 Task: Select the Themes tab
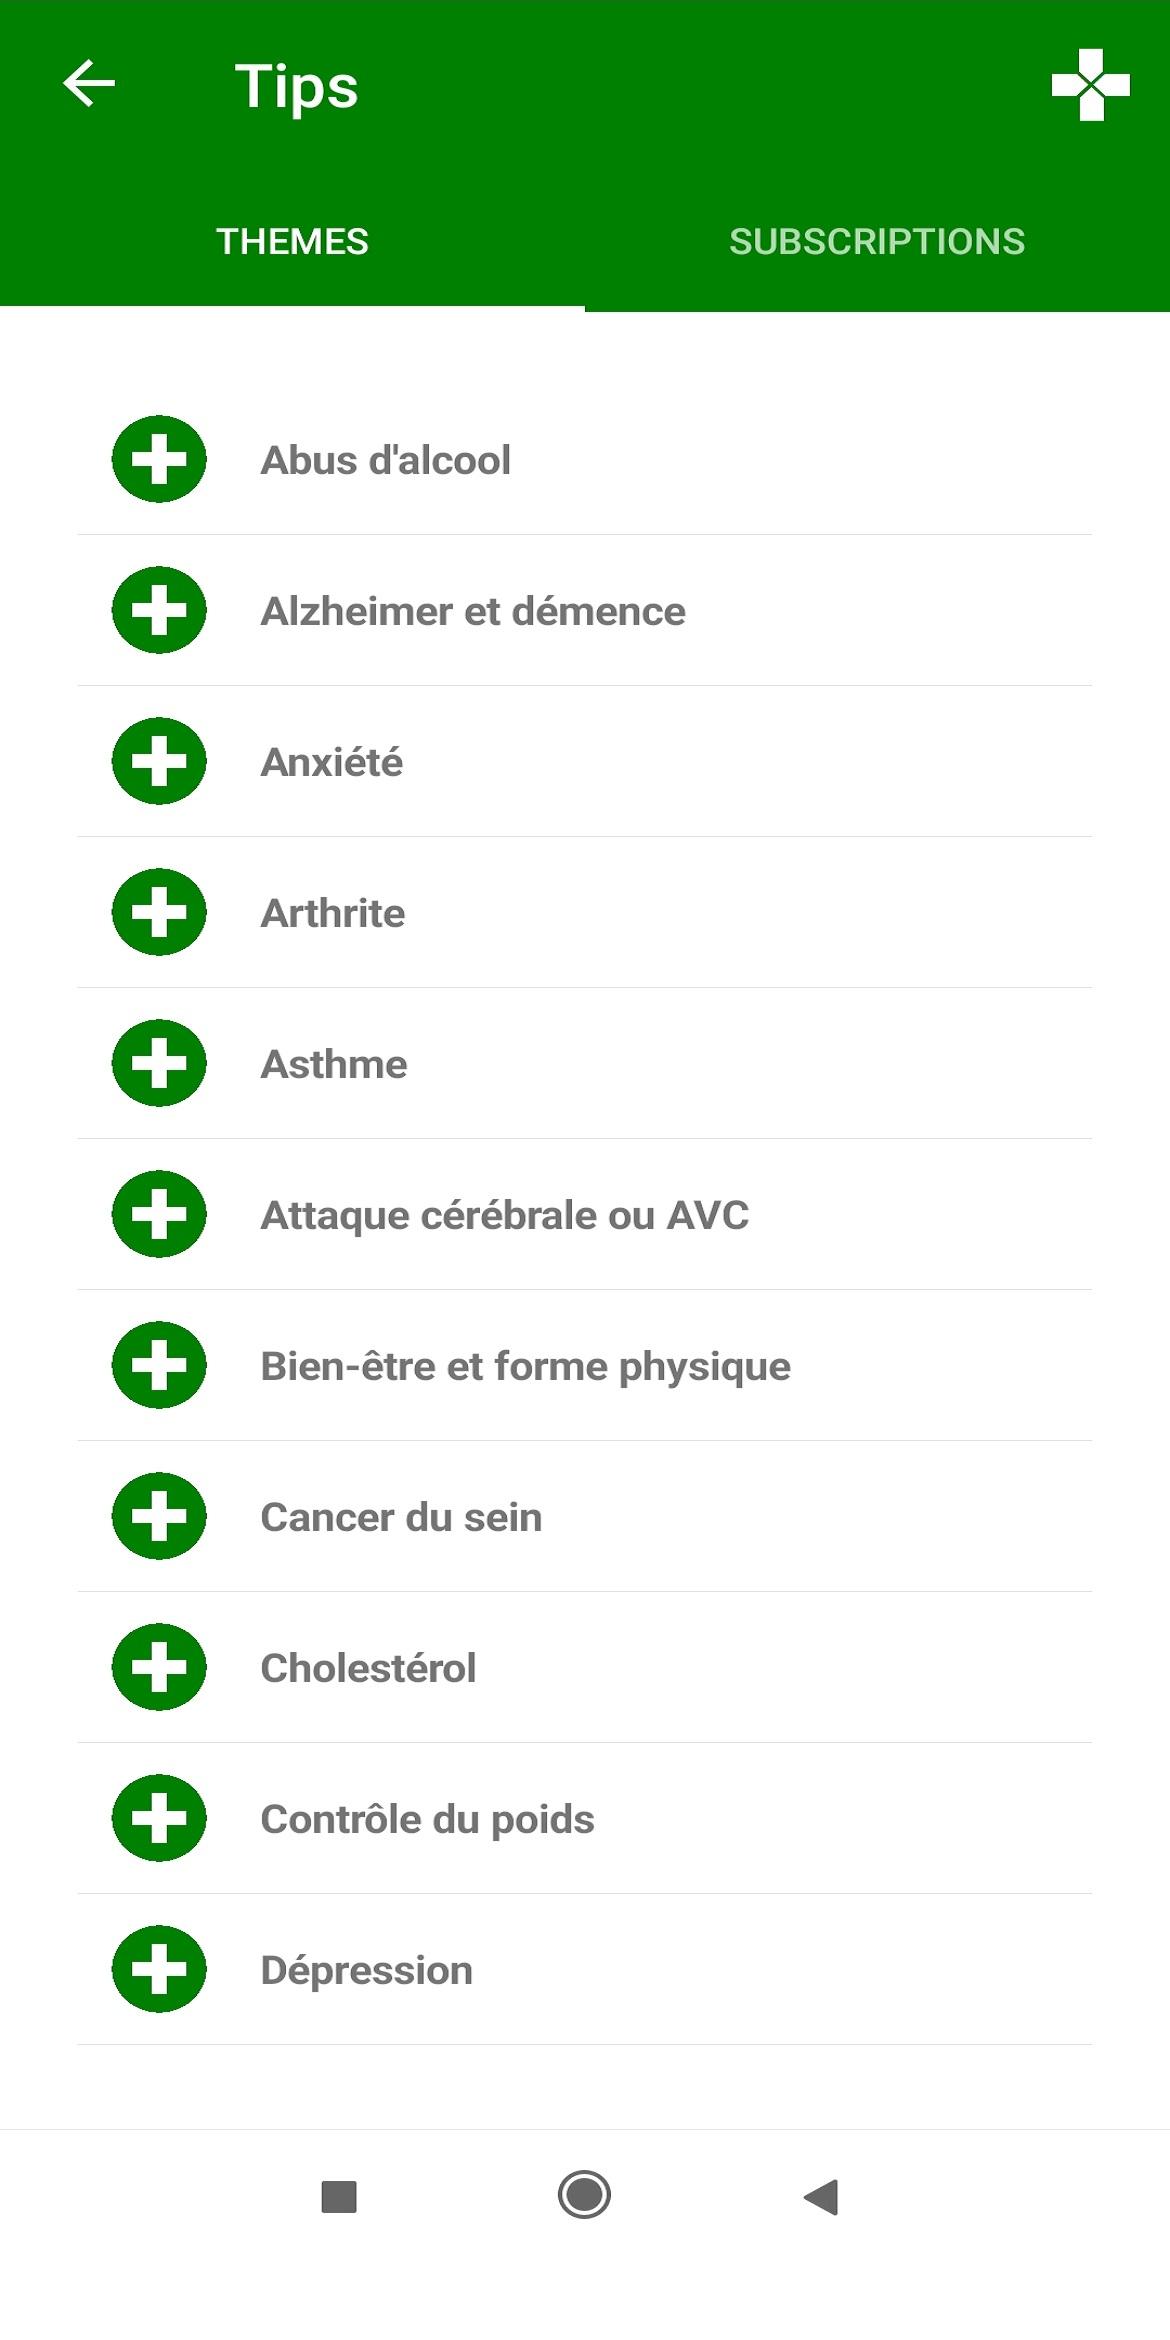click(292, 242)
